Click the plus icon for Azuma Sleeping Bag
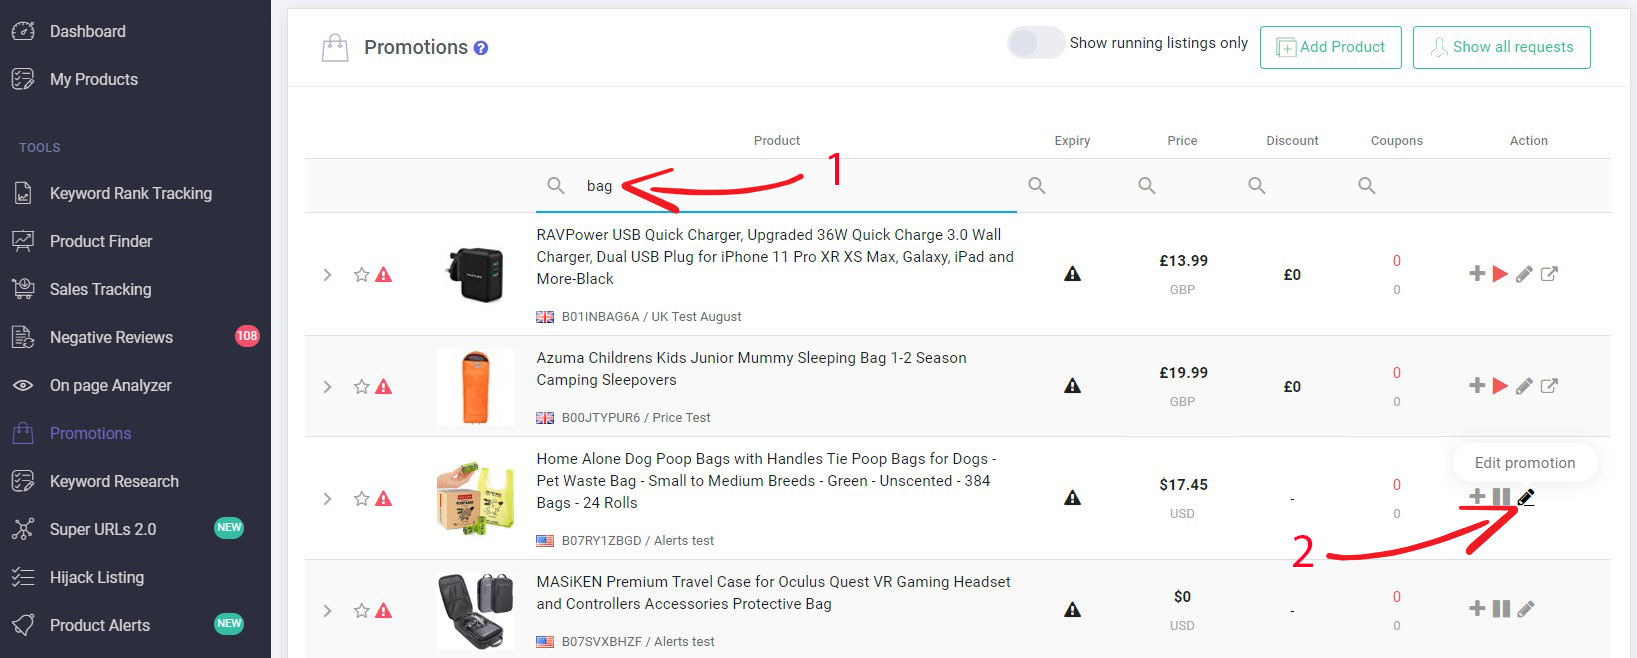This screenshot has height=658, width=1637. tap(1477, 385)
